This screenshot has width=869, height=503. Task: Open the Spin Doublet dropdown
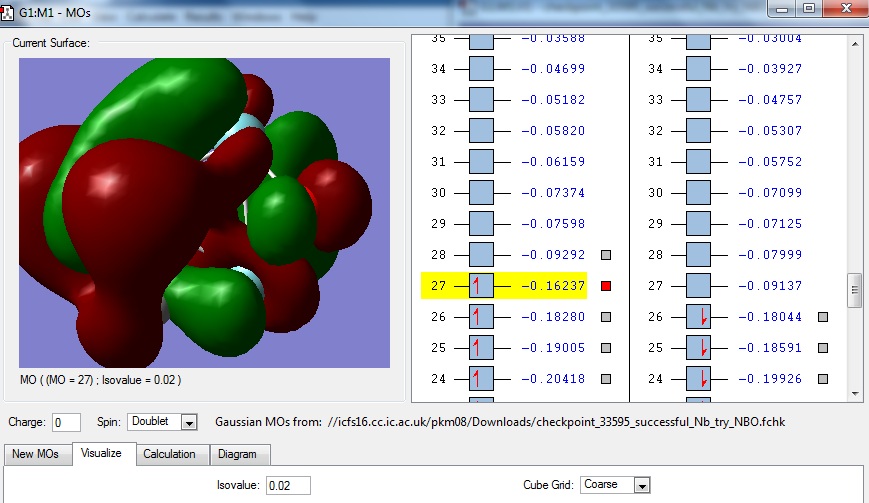pos(189,422)
